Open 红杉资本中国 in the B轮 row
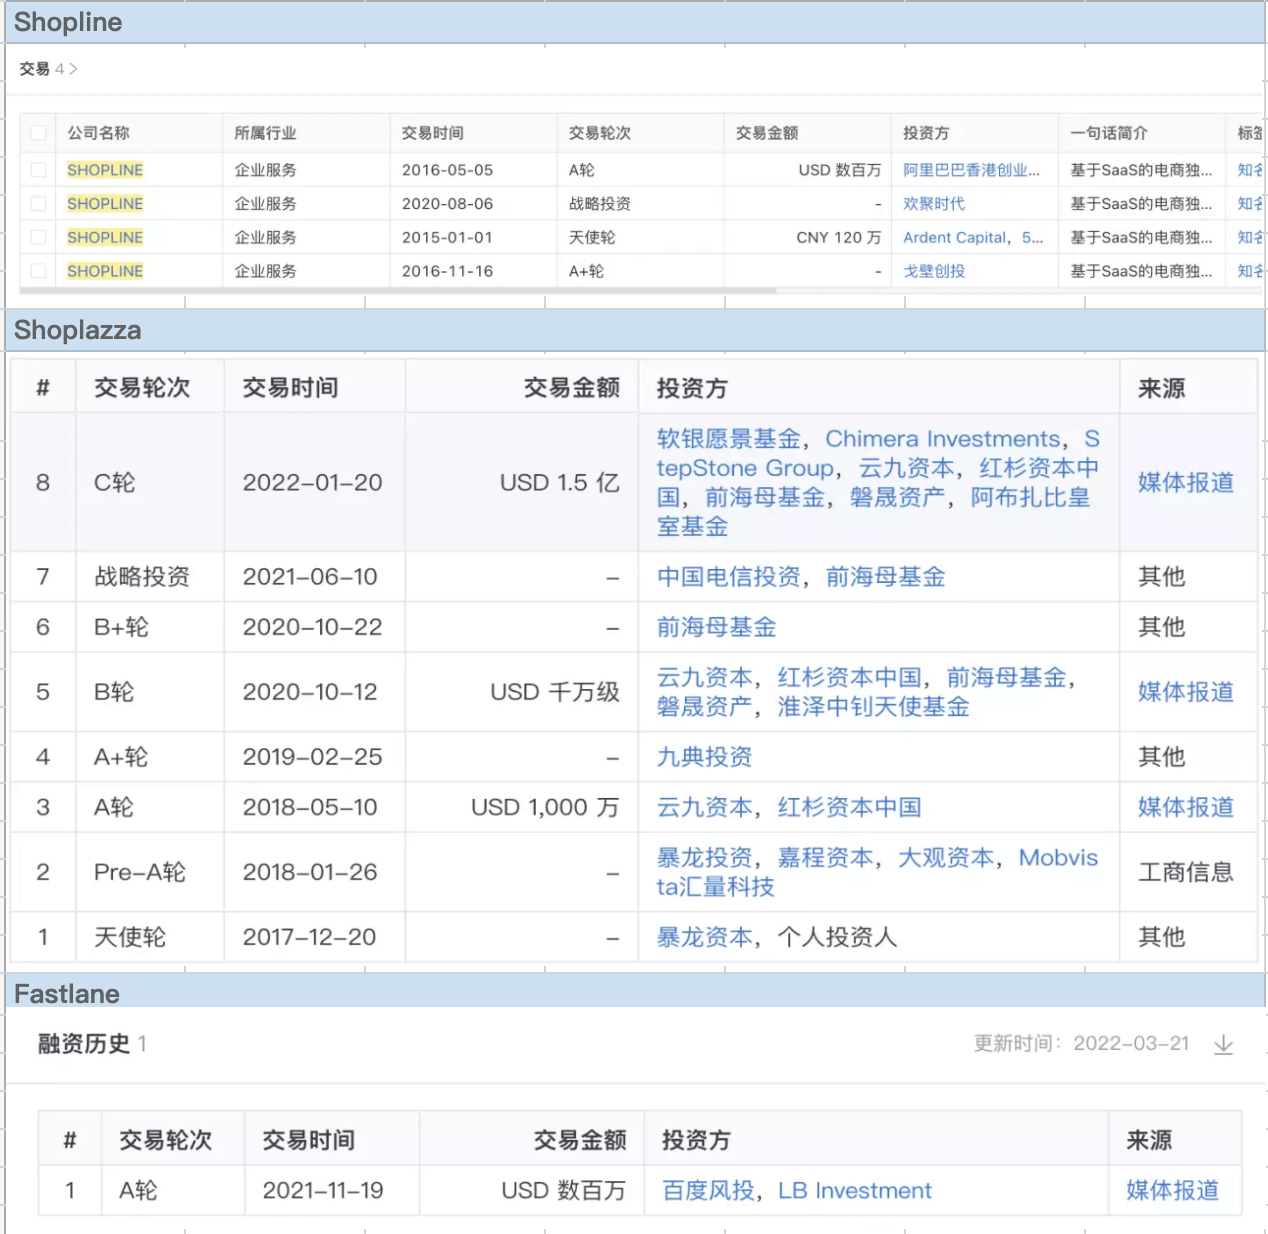Screen dimensions: 1268x1234 (x=850, y=678)
